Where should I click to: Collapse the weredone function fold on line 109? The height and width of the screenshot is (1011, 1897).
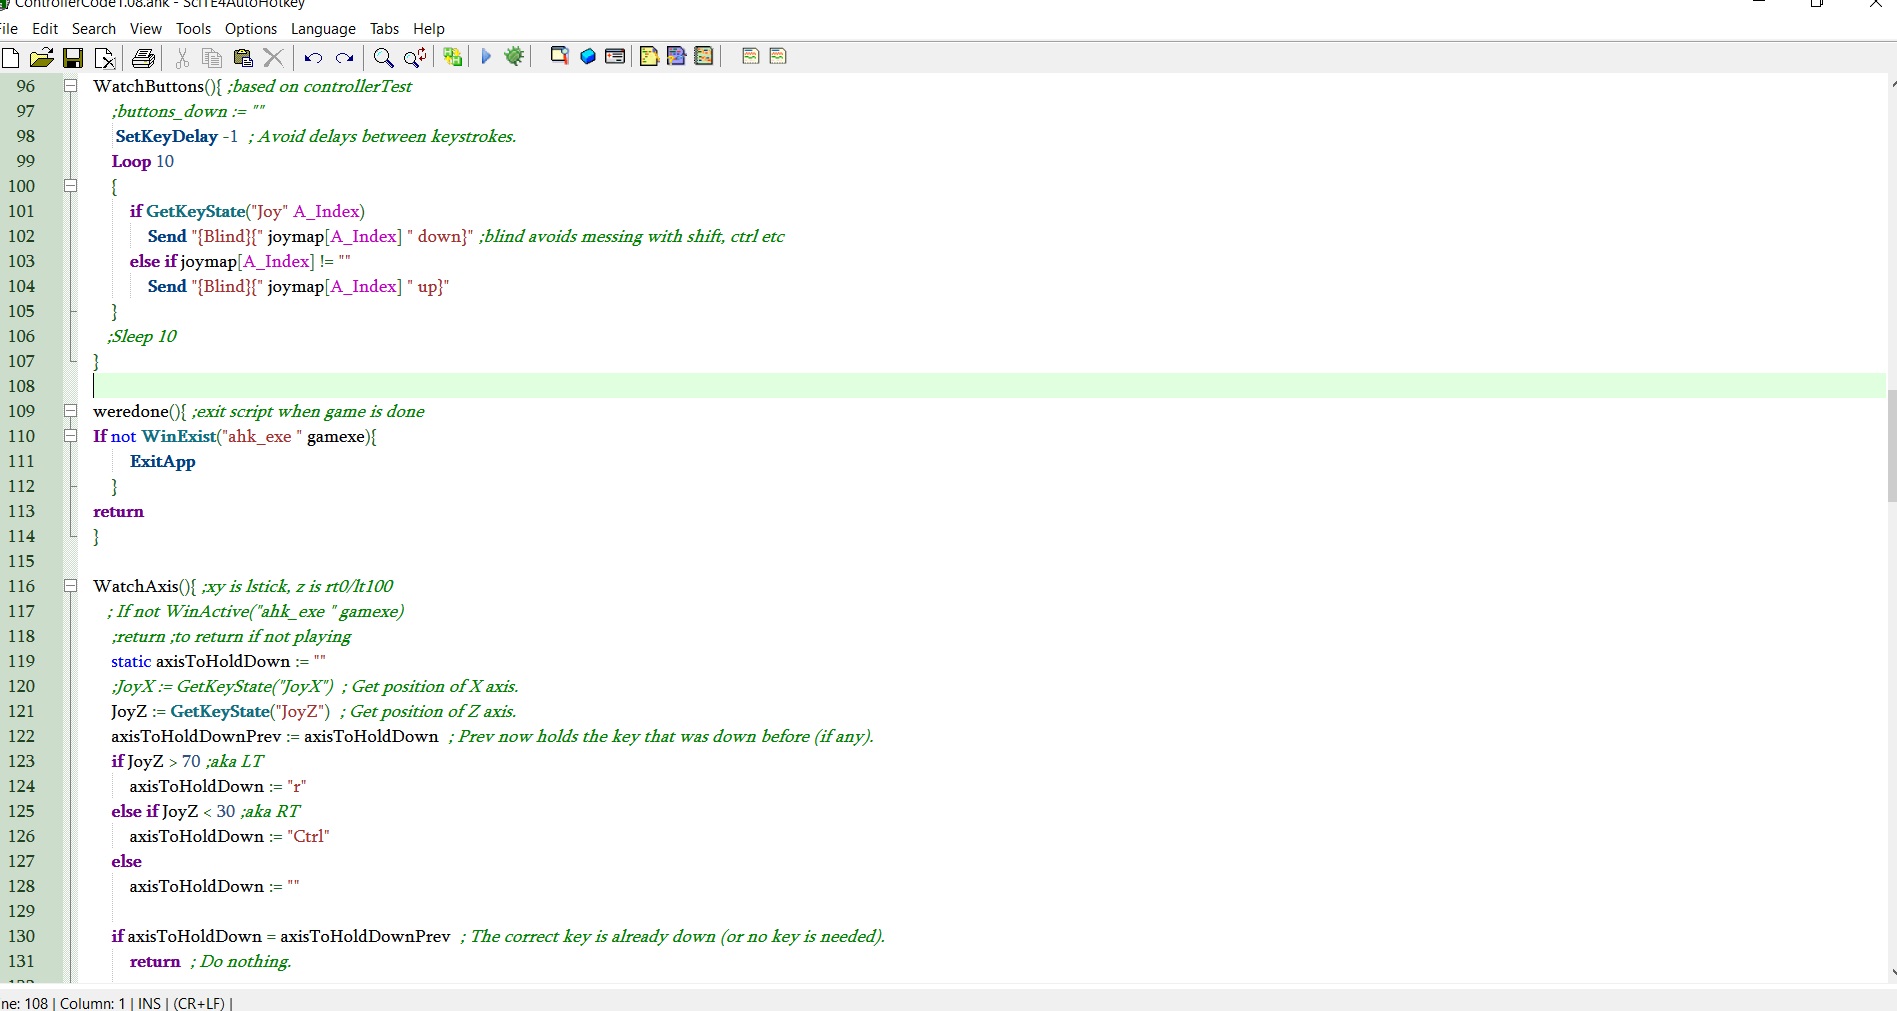coord(71,411)
